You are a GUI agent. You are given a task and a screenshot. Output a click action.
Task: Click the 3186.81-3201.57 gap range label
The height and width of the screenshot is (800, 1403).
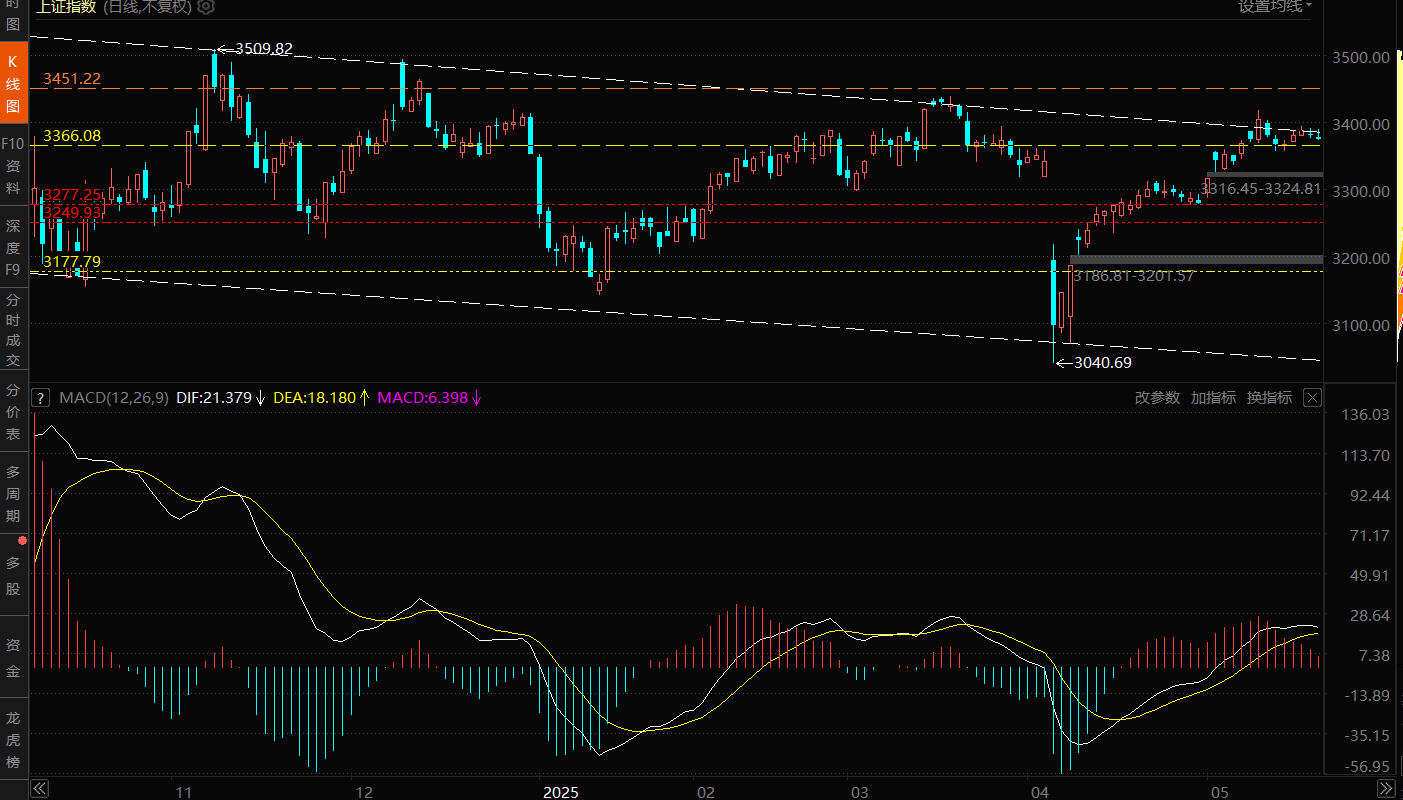(x=1133, y=275)
